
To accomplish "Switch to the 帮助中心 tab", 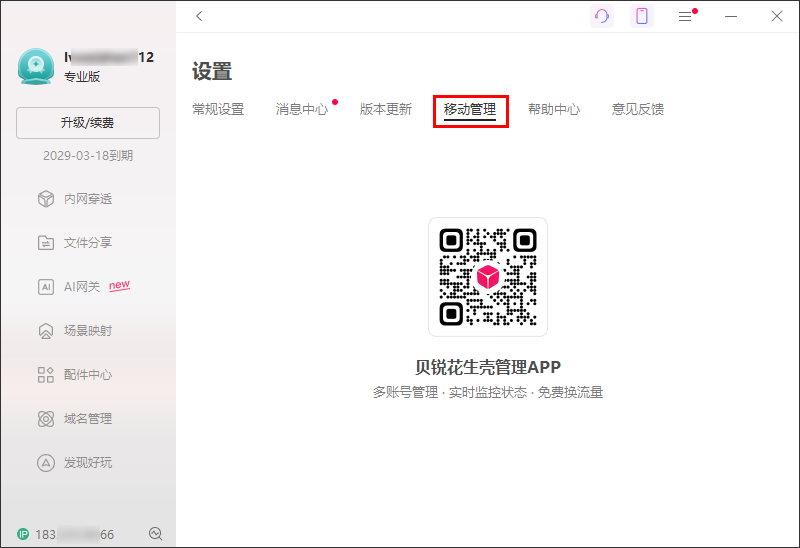I will (x=554, y=109).
